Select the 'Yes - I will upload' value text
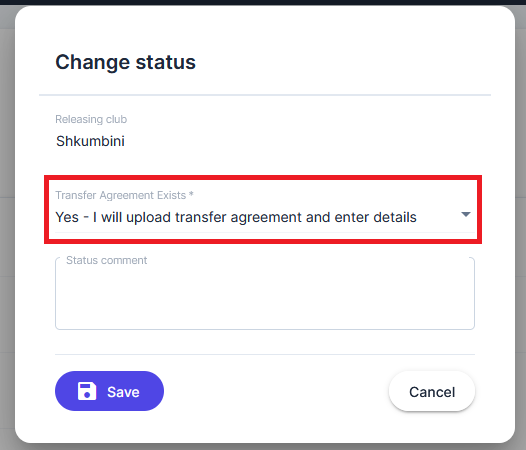This screenshot has height=450, width=526. pyautogui.click(x=236, y=217)
